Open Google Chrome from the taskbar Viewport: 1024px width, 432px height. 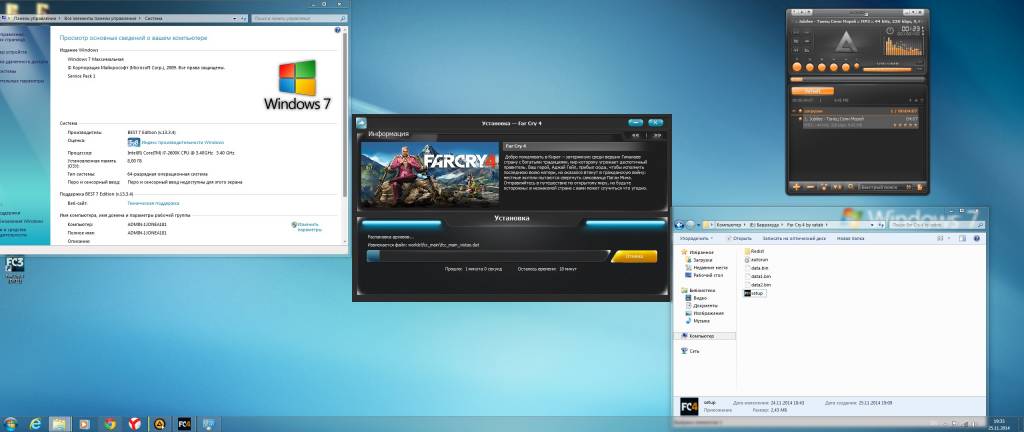click(110, 424)
